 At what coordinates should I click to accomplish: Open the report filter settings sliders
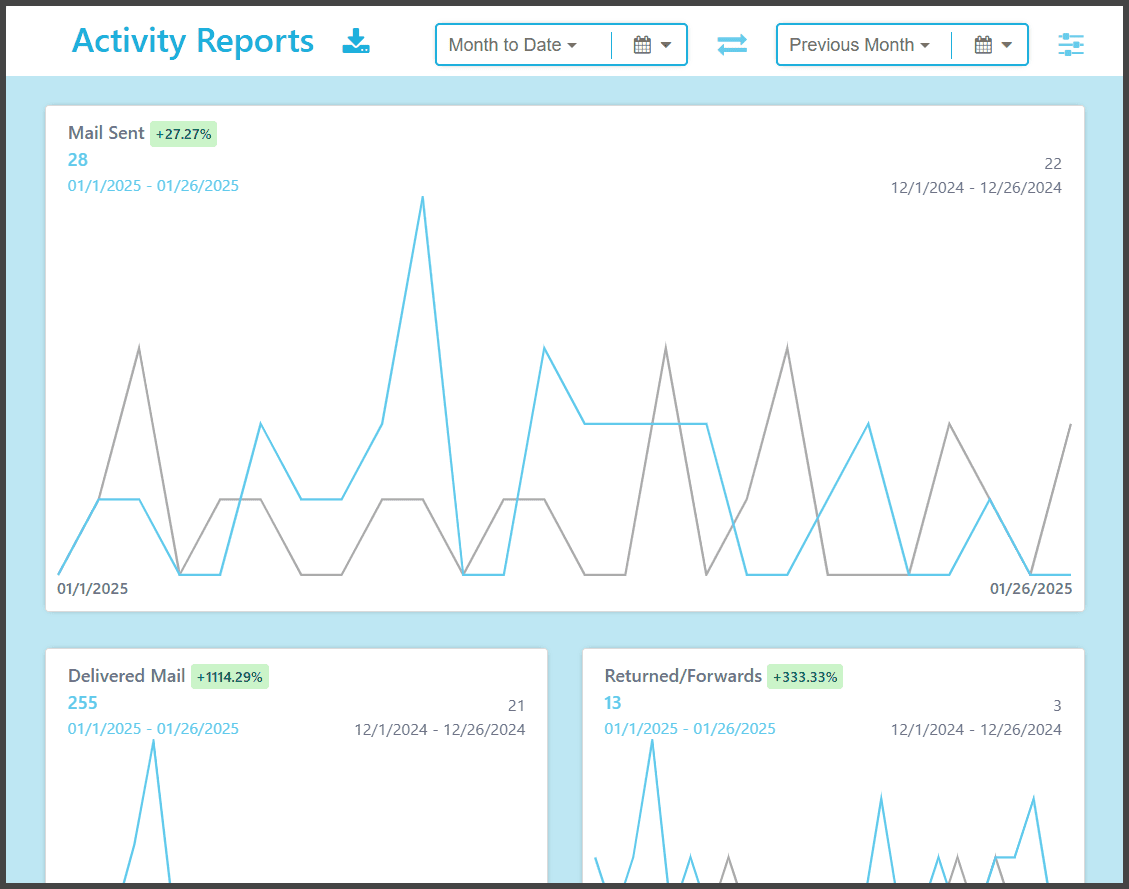pyautogui.click(x=1071, y=45)
